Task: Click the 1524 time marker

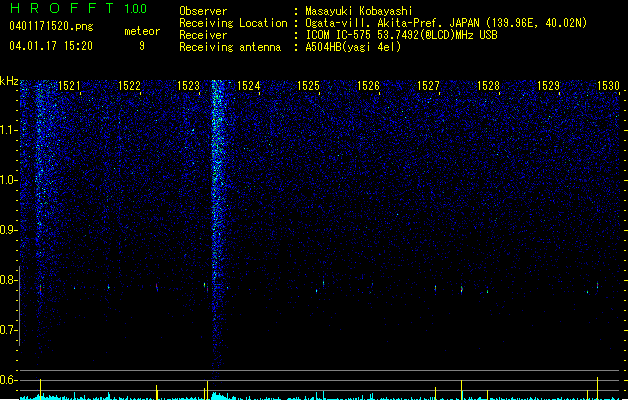Action: click(249, 86)
